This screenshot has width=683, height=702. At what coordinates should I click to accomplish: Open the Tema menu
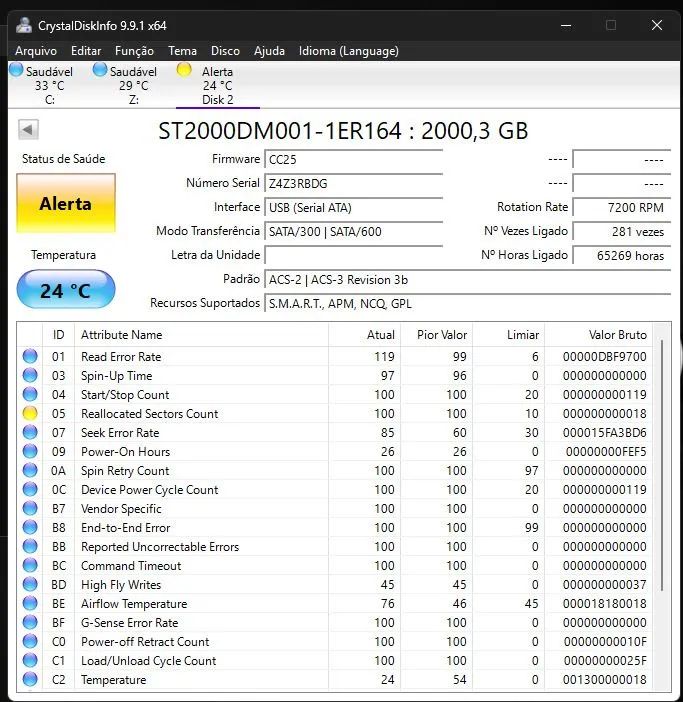pyautogui.click(x=182, y=51)
